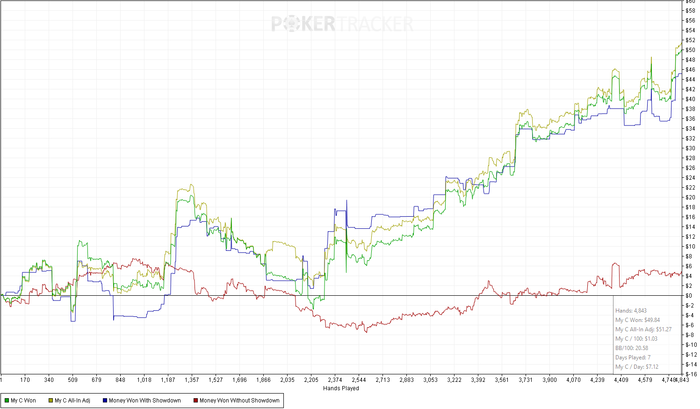Click the 'Hands: 4,843' stat line
The height and width of the screenshot is (409, 700).
point(631,310)
